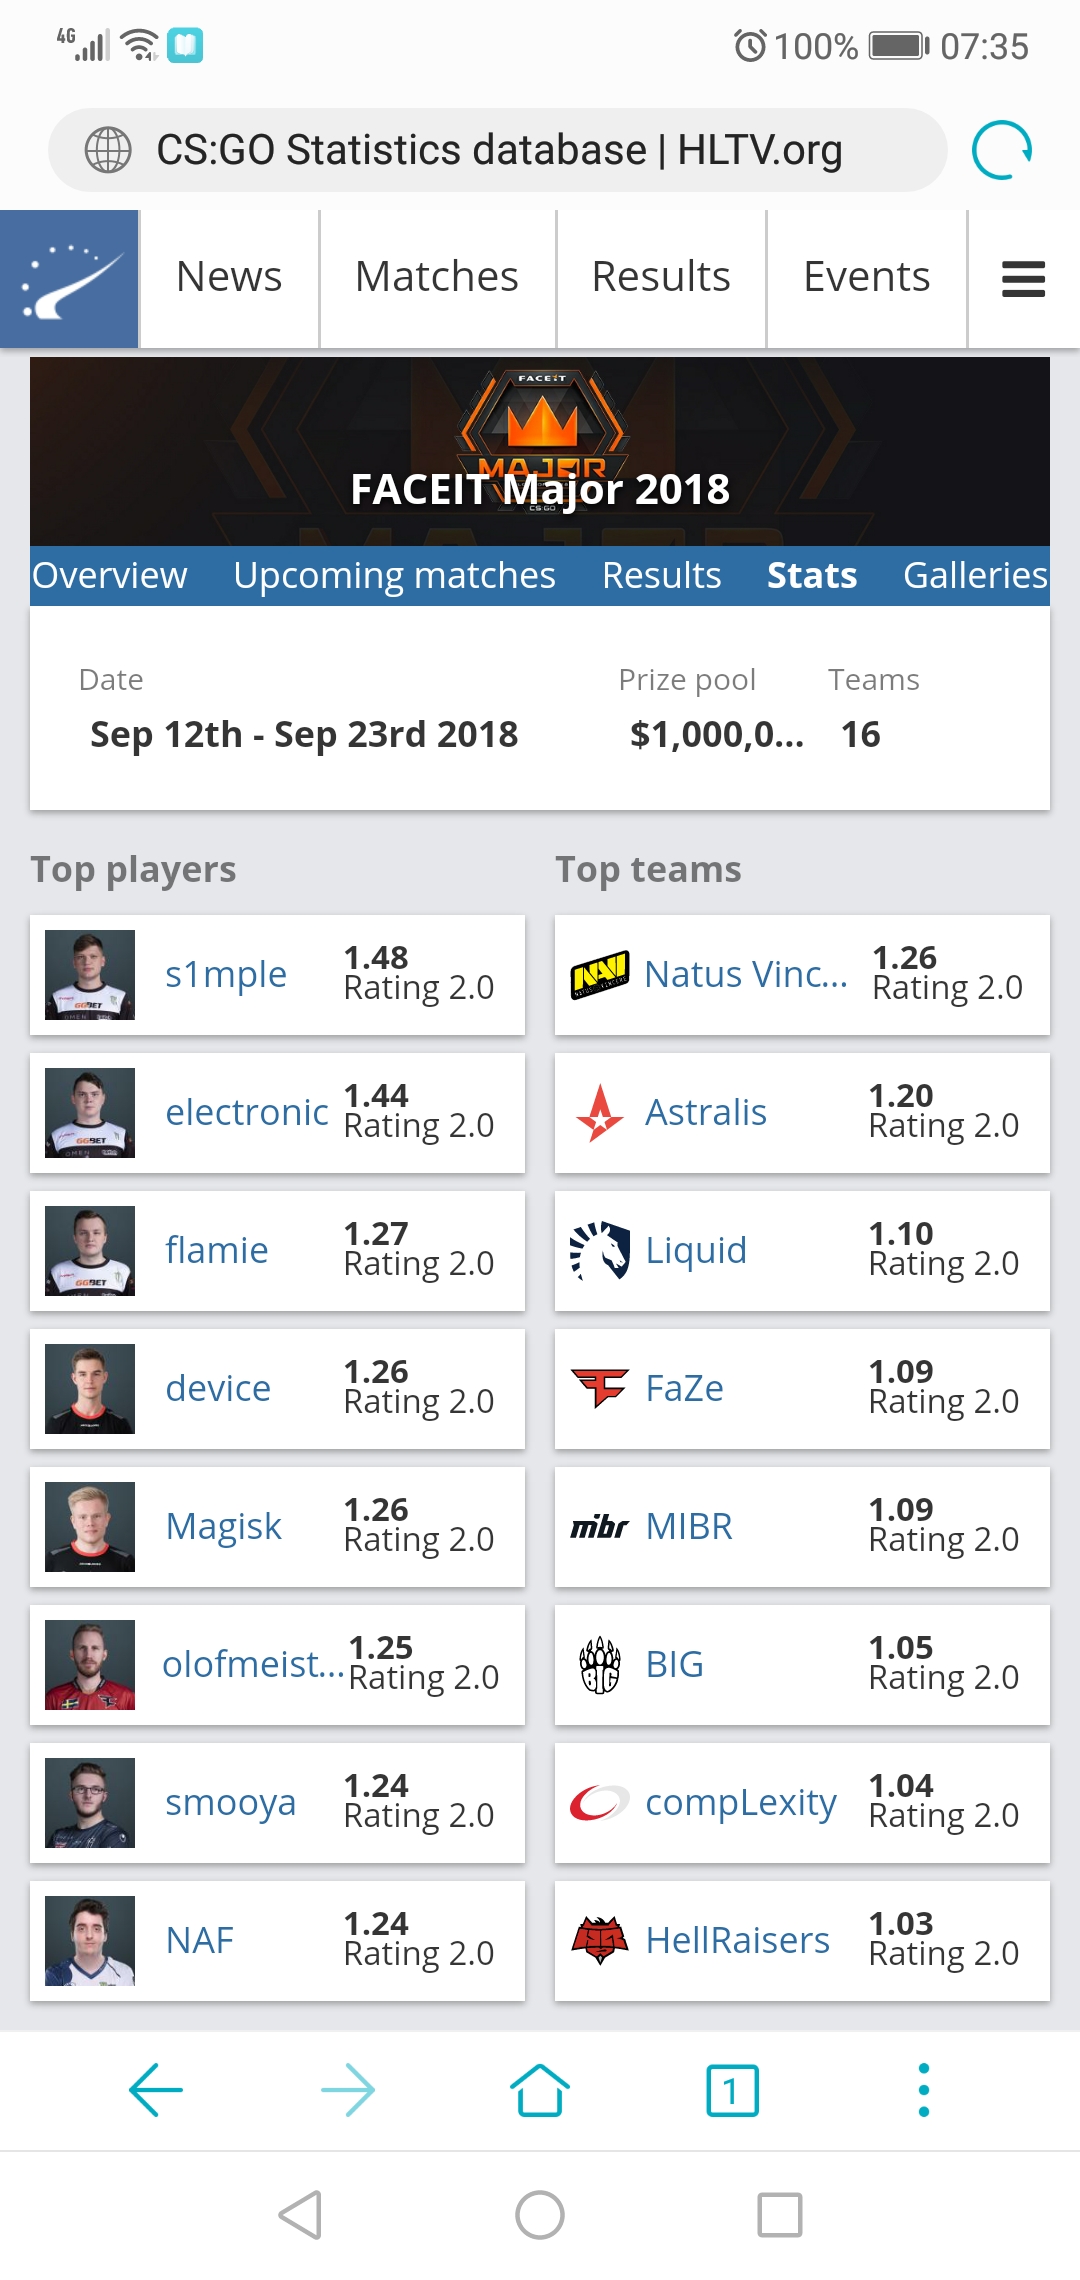Open the Matches menu item
The height and width of the screenshot is (2280, 1080).
click(x=437, y=277)
